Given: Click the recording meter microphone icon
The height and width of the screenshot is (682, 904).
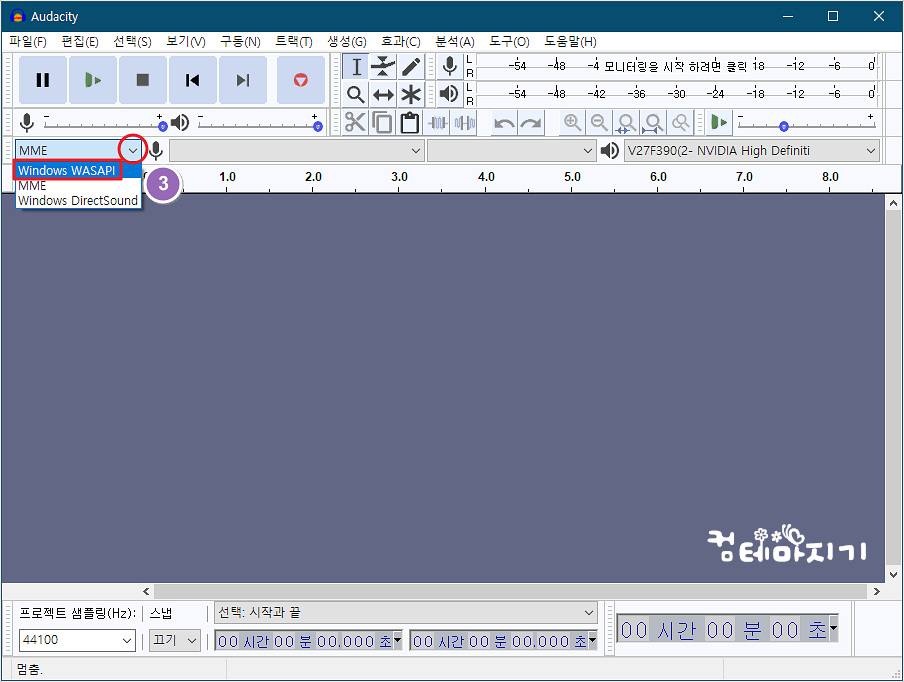Looking at the screenshot, I should pos(450,66).
